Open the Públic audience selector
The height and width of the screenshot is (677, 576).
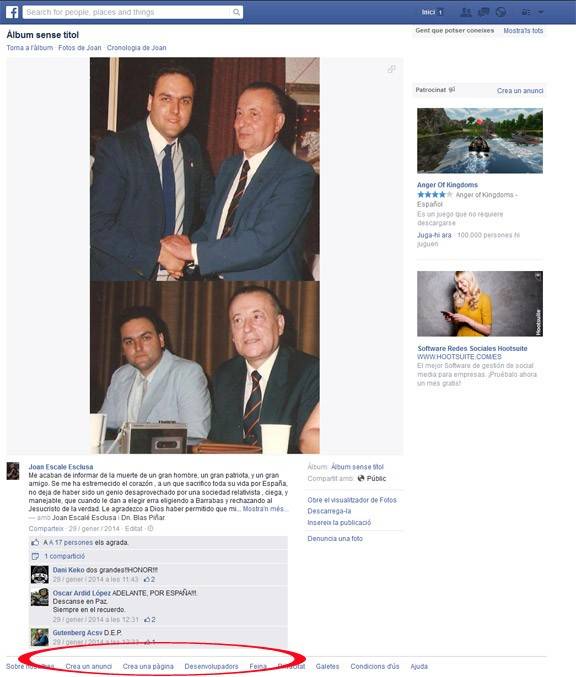point(372,478)
